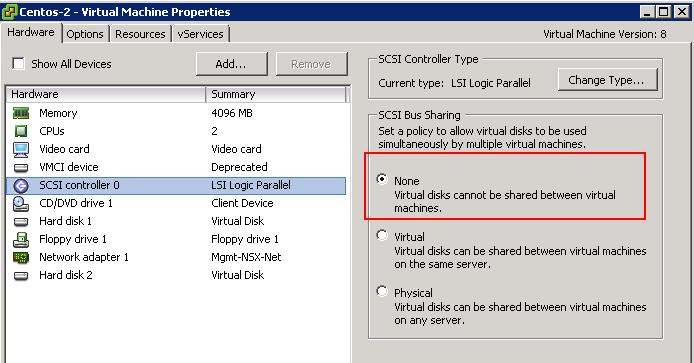The height and width of the screenshot is (363, 694).
Task: Choose Physical SCSI bus sharing
Action: [382, 291]
